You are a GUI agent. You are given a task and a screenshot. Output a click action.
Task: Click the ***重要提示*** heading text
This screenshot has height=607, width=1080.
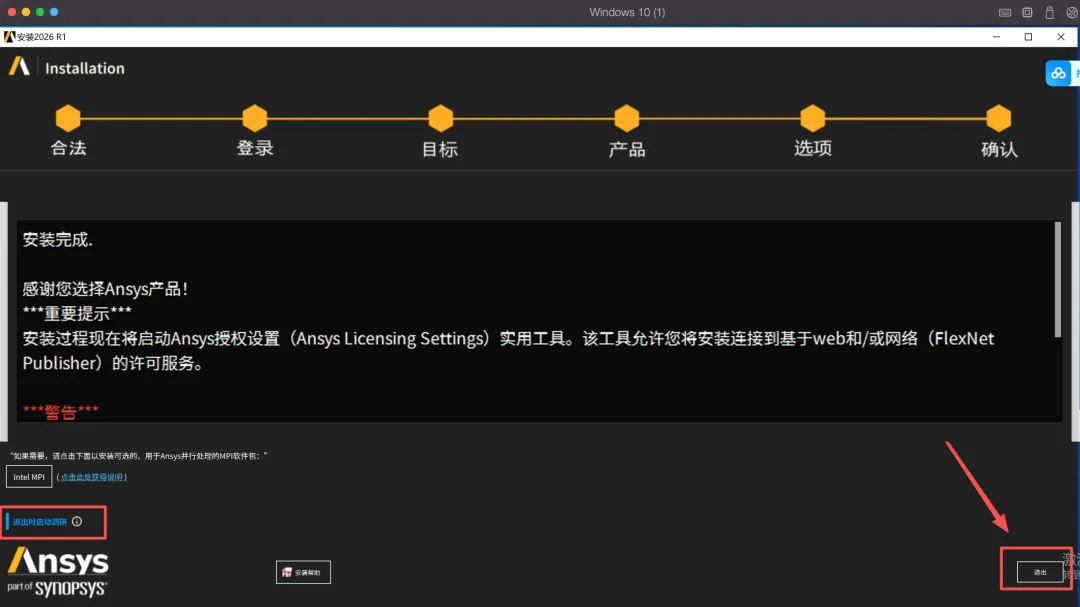[77, 313]
